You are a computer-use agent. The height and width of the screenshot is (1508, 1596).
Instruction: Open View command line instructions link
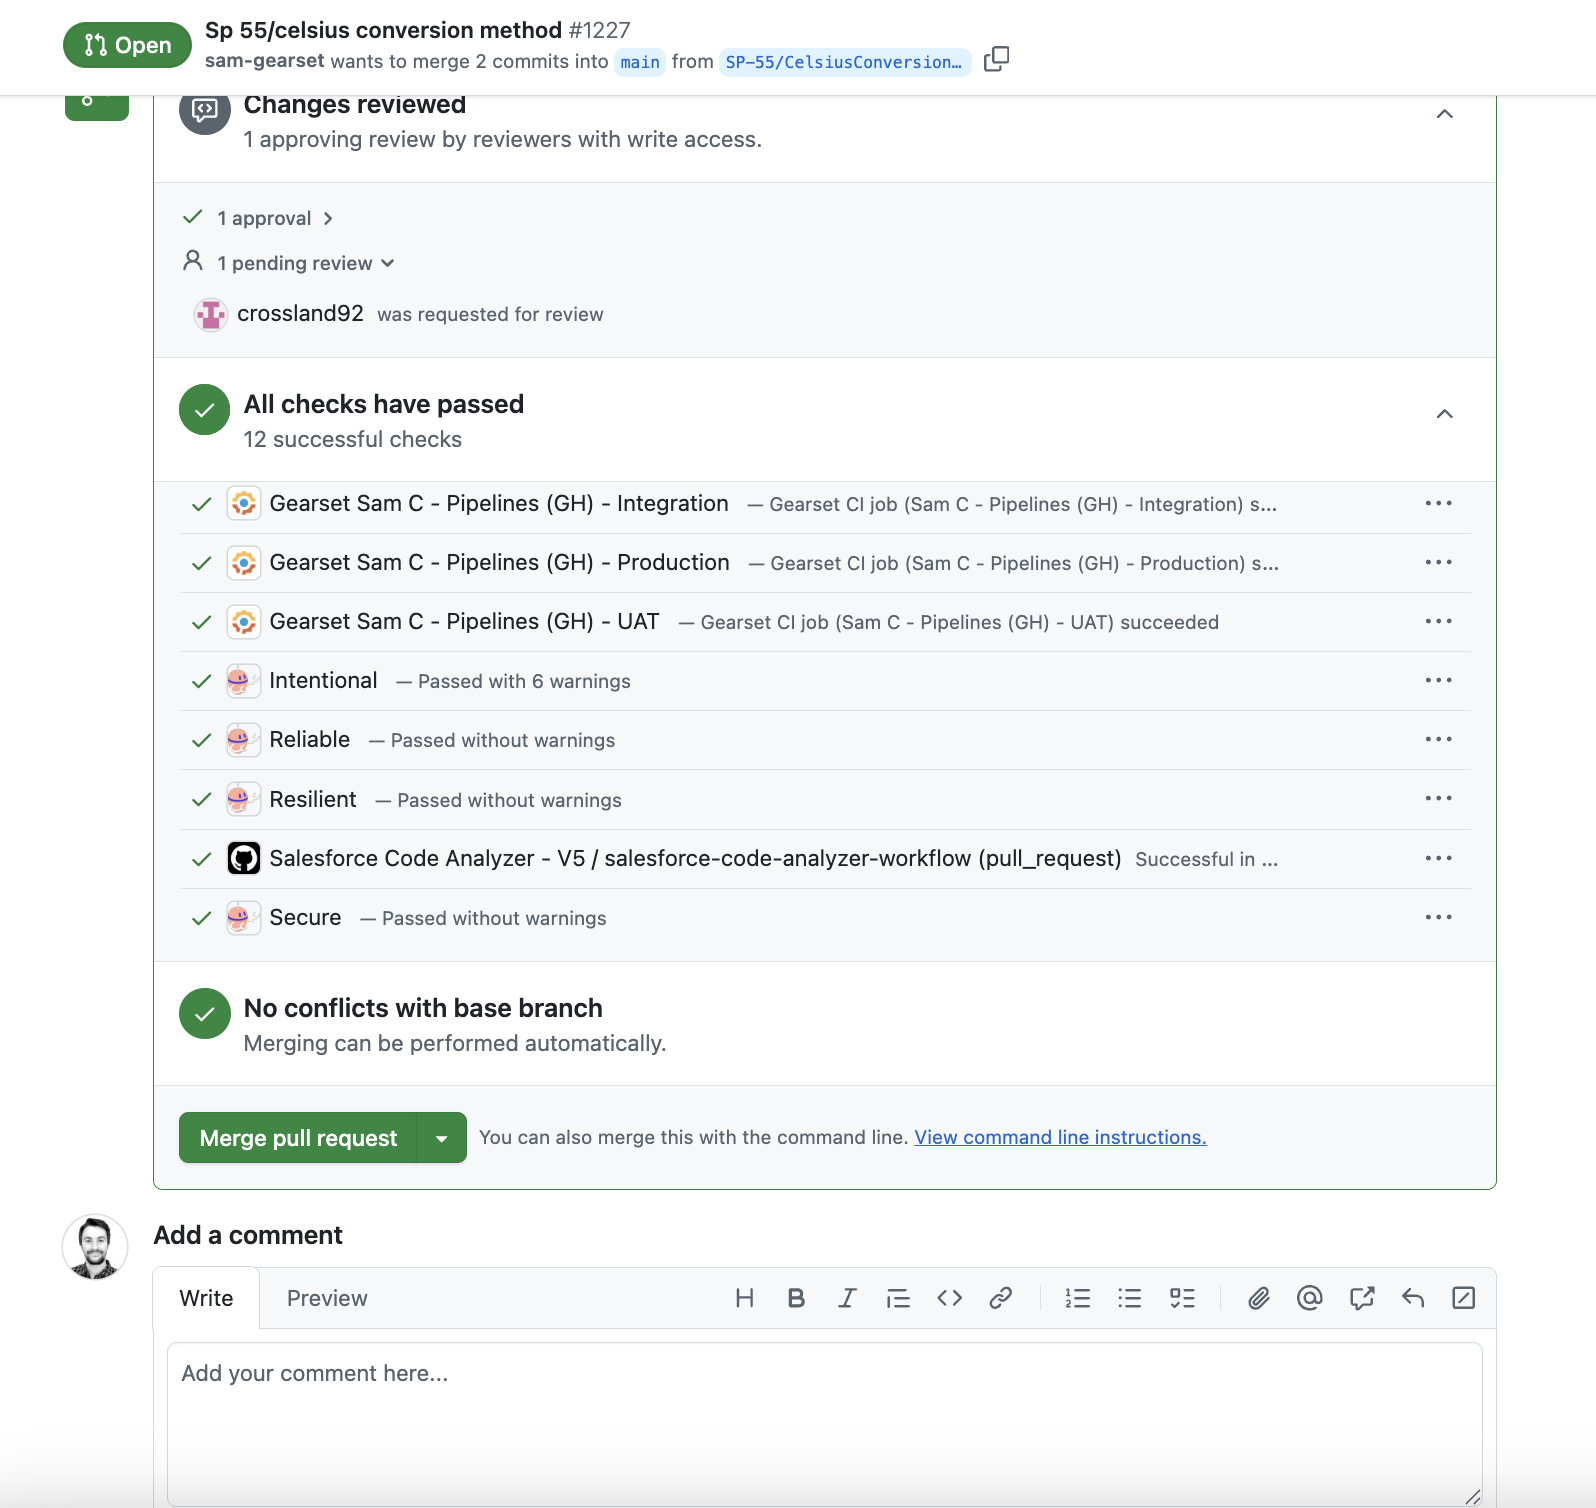click(x=1060, y=1137)
